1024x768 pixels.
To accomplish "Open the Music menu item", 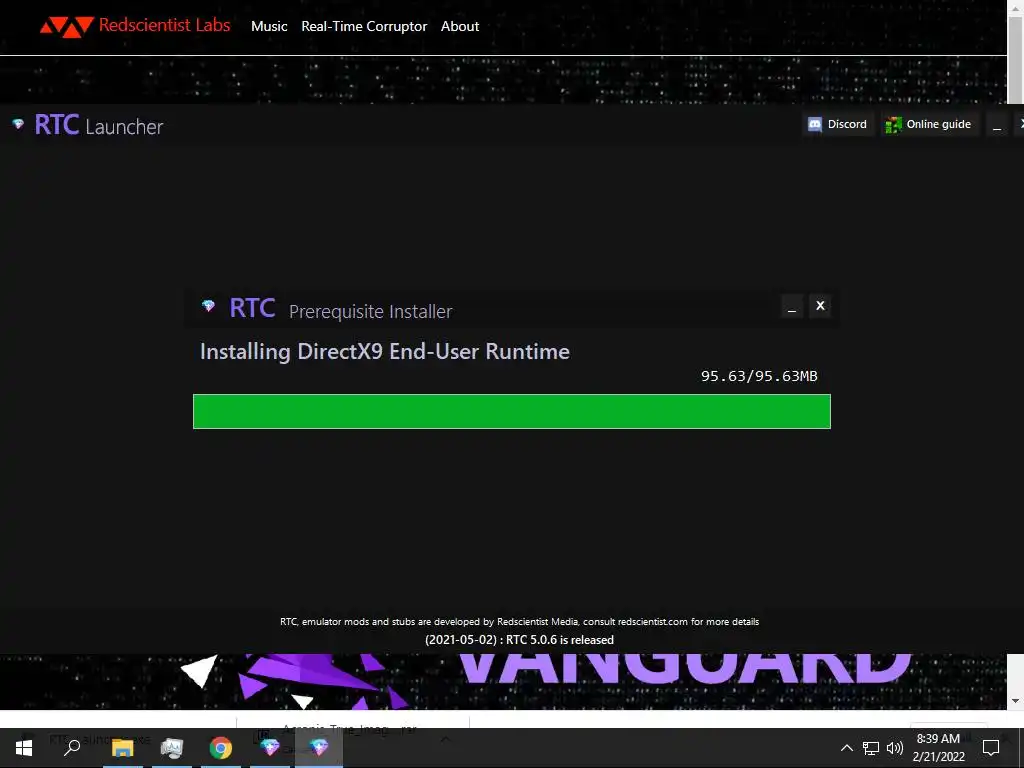I will tap(269, 26).
